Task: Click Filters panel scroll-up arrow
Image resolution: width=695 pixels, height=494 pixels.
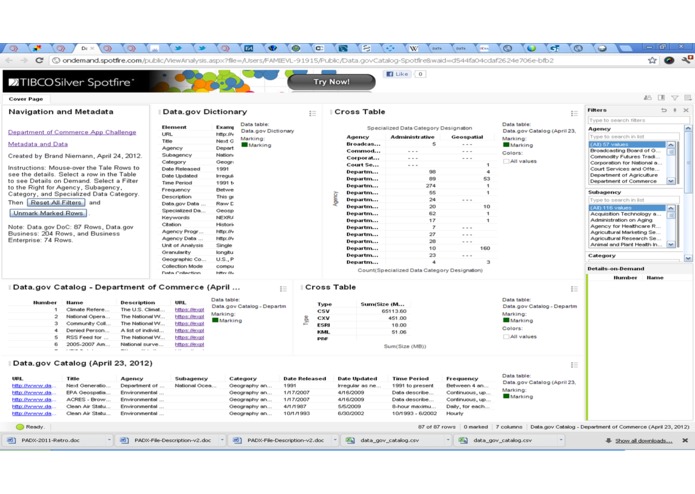Action: pyautogui.click(x=688, y=128)
